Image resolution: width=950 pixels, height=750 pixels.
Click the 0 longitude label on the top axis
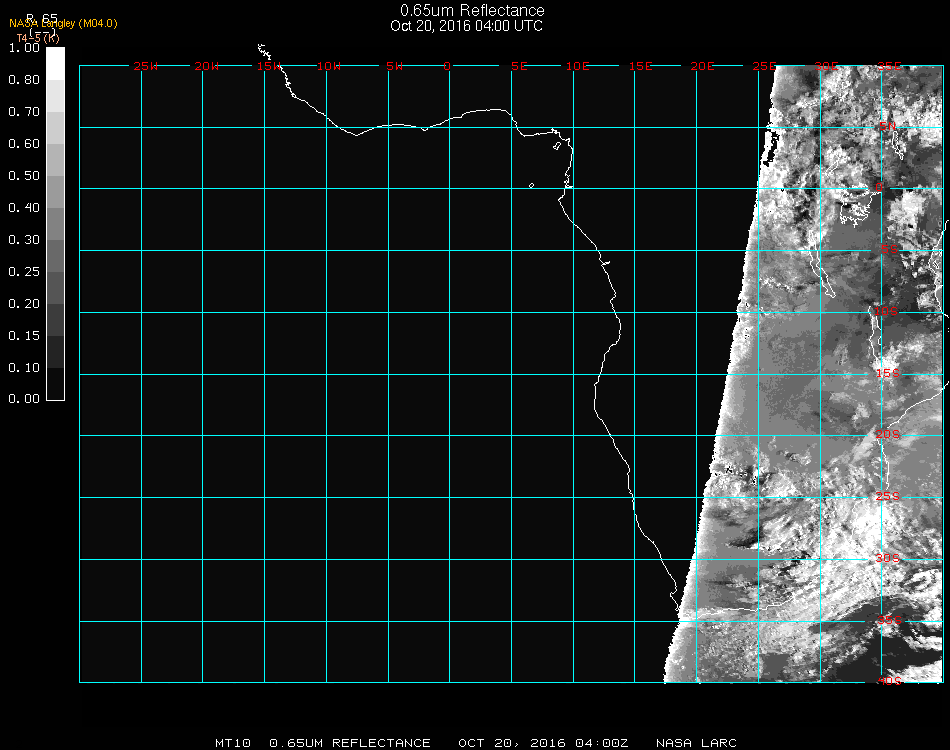(447, 67)
